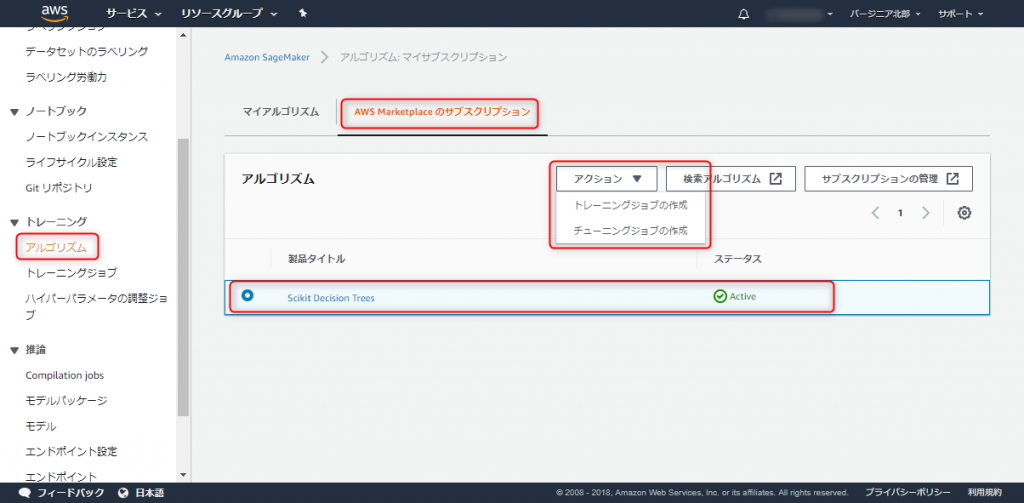The height and width of the screenshot is (503, 1024).
Task: Open ラベリング労働力 in sidebar
Action: click(x=66, y=77)
